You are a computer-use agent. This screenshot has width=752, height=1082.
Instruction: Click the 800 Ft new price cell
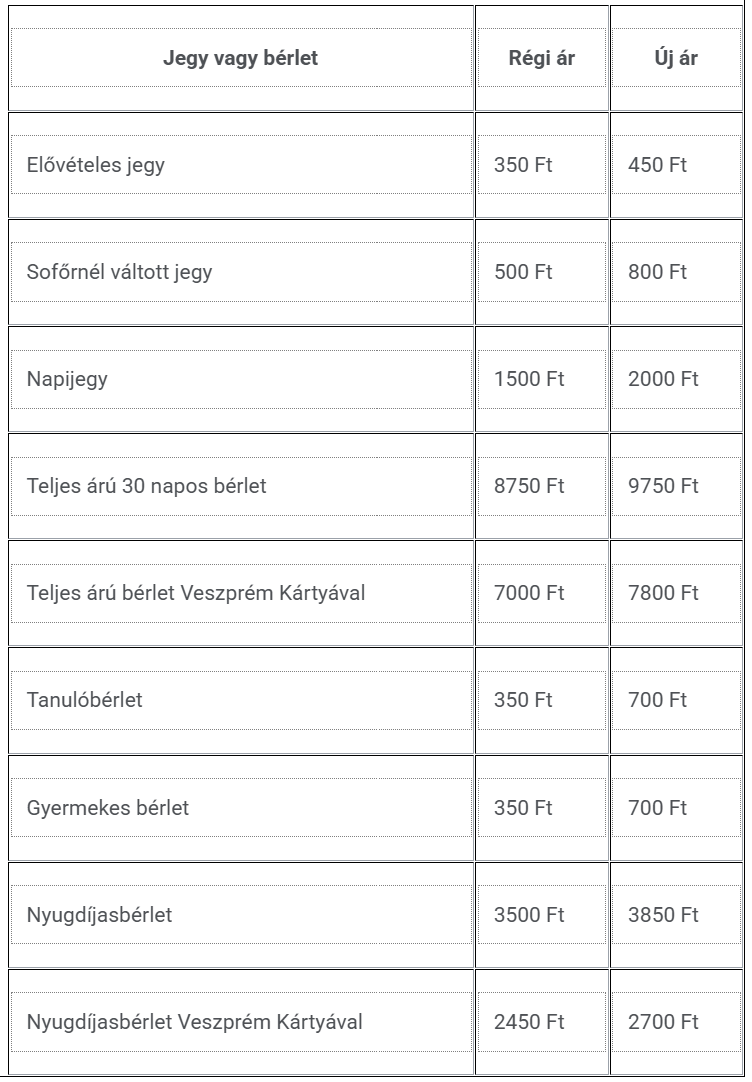(x=676, y=272)
